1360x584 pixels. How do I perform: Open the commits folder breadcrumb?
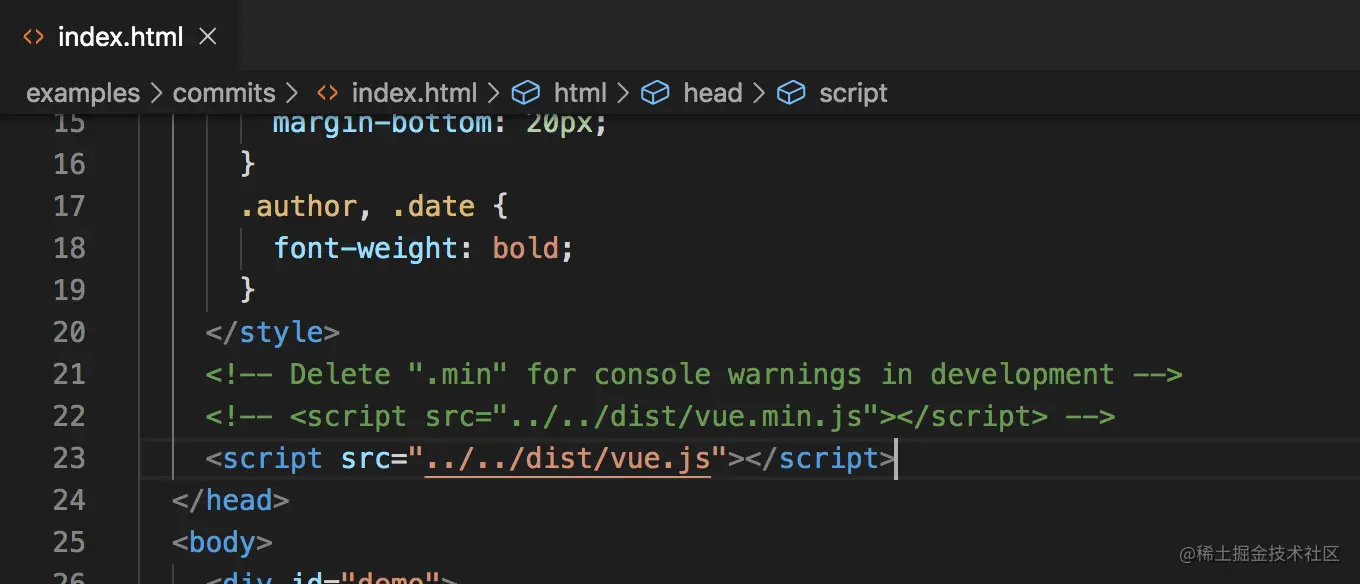pyautogui.click(x=224, y=93)
